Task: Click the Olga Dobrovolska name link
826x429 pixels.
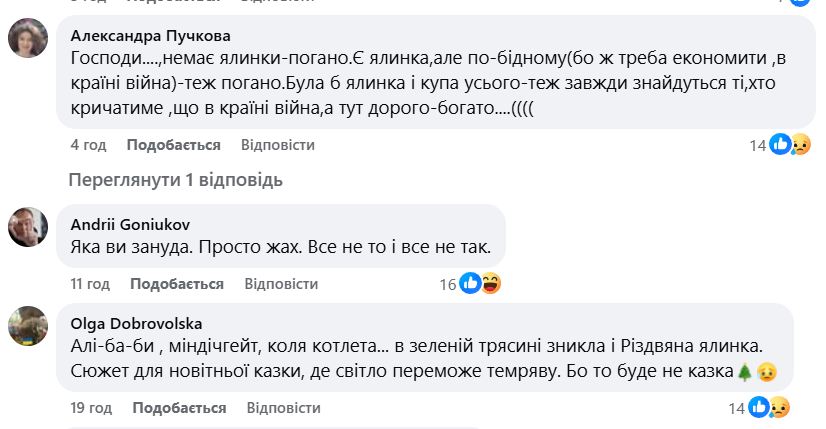Action: click(x=137, y=323)
